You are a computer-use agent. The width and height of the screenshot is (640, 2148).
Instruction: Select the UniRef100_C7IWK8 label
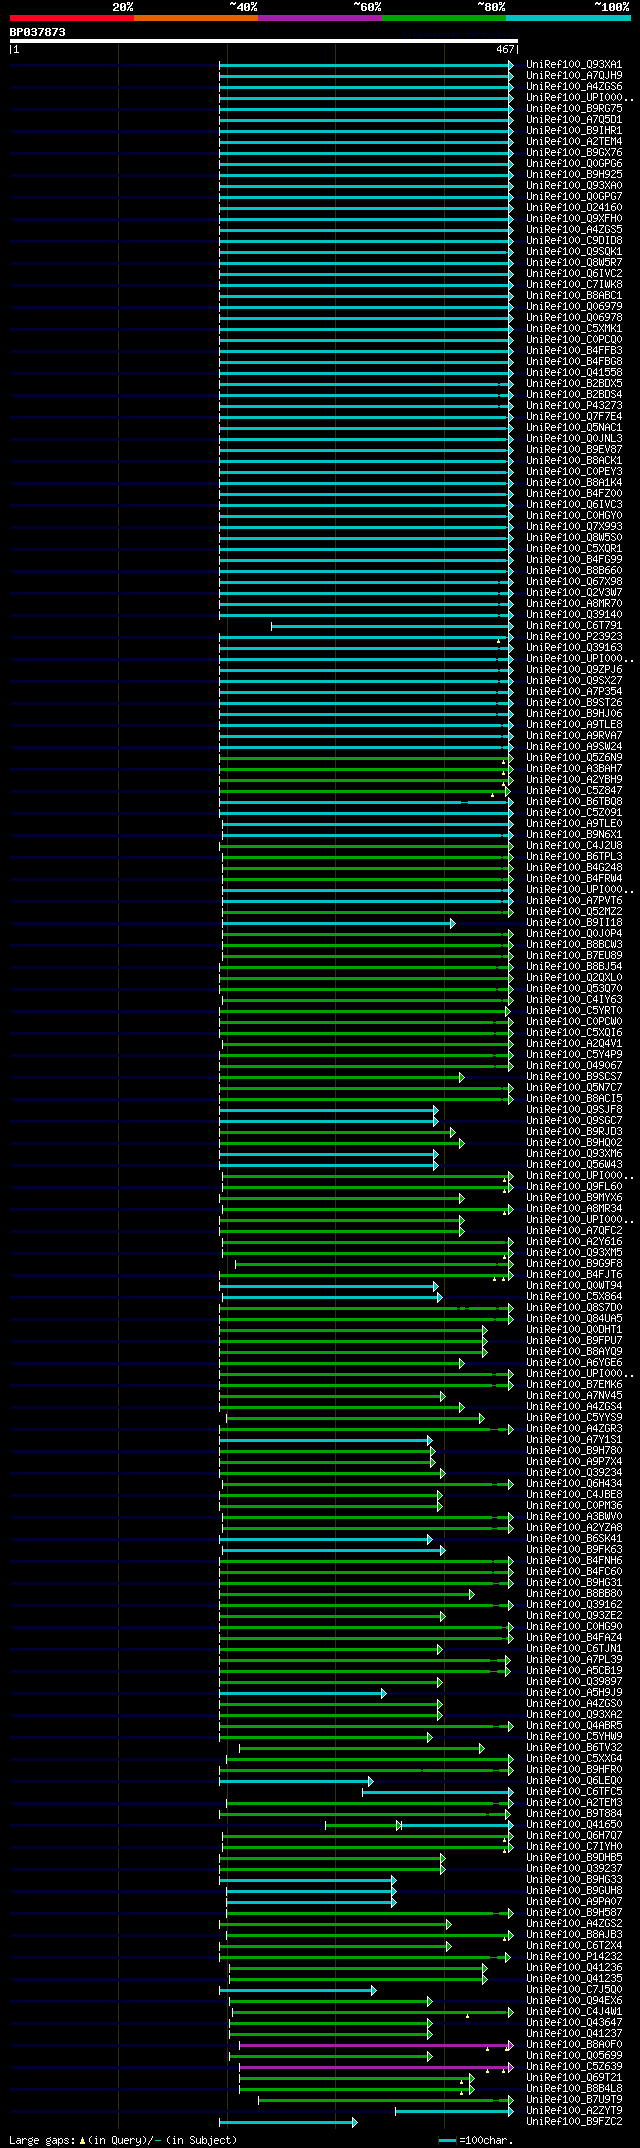point(574,285)
